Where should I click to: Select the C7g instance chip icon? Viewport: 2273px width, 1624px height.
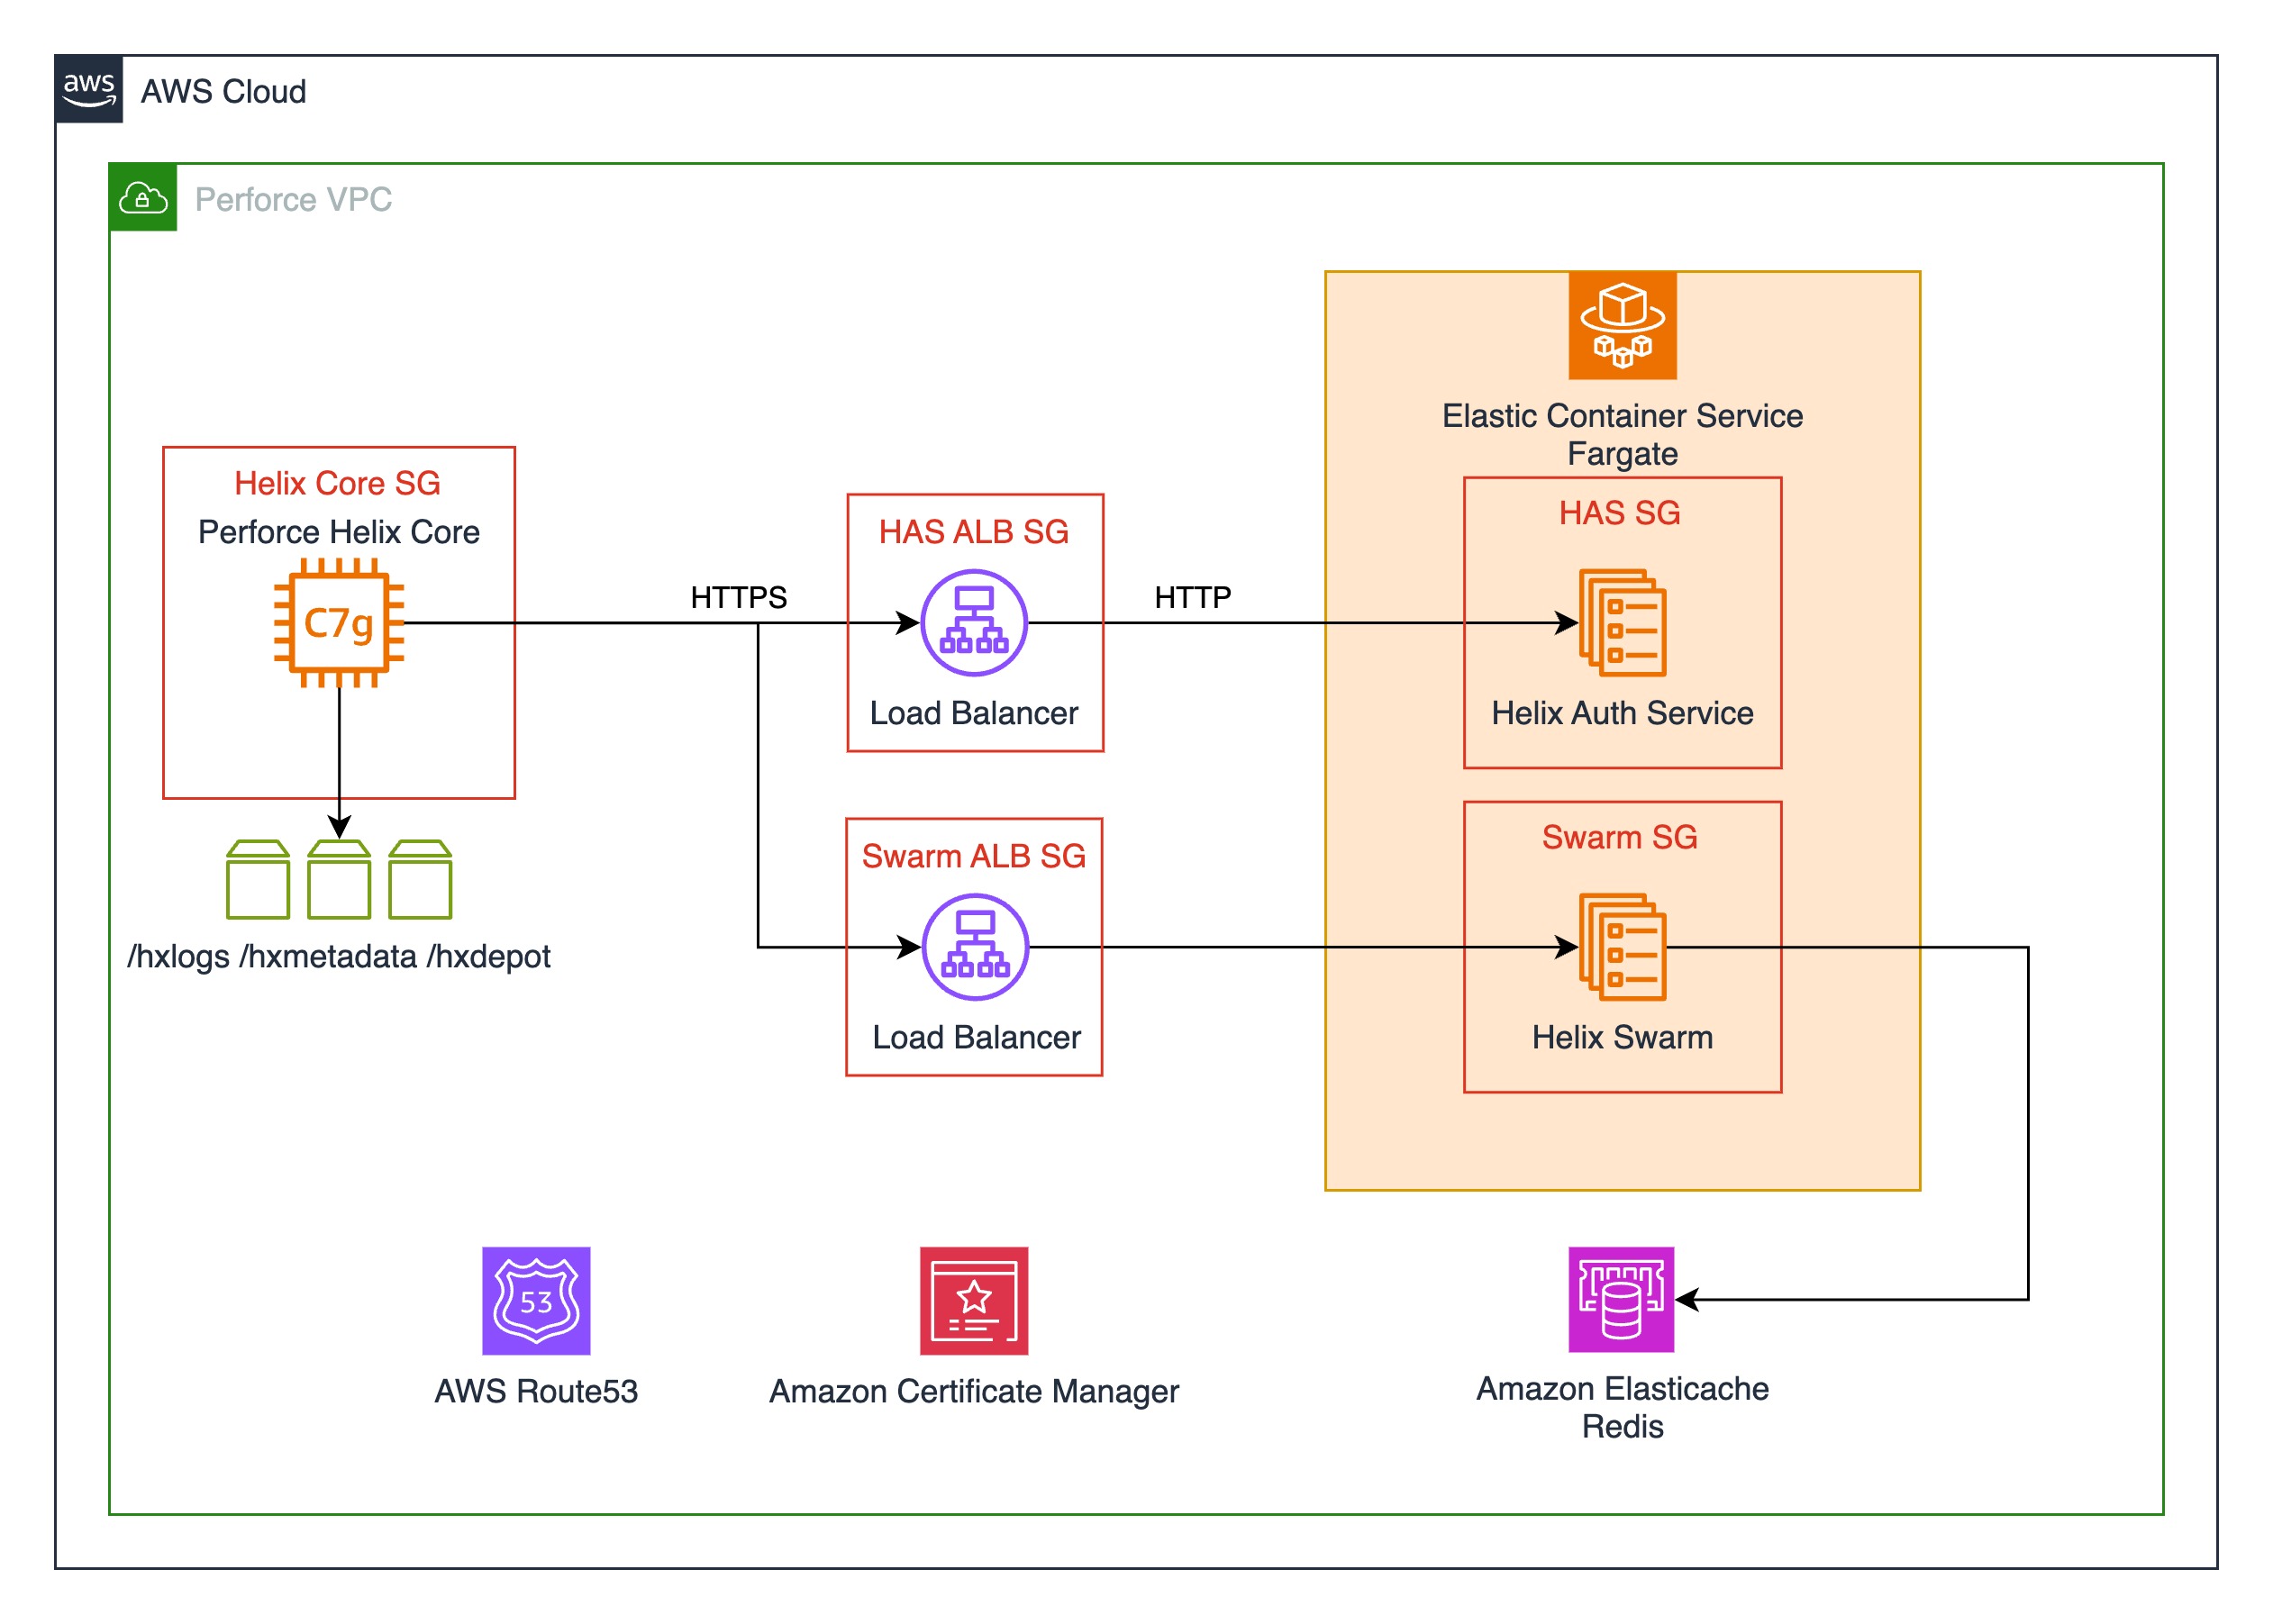[339, 623]
